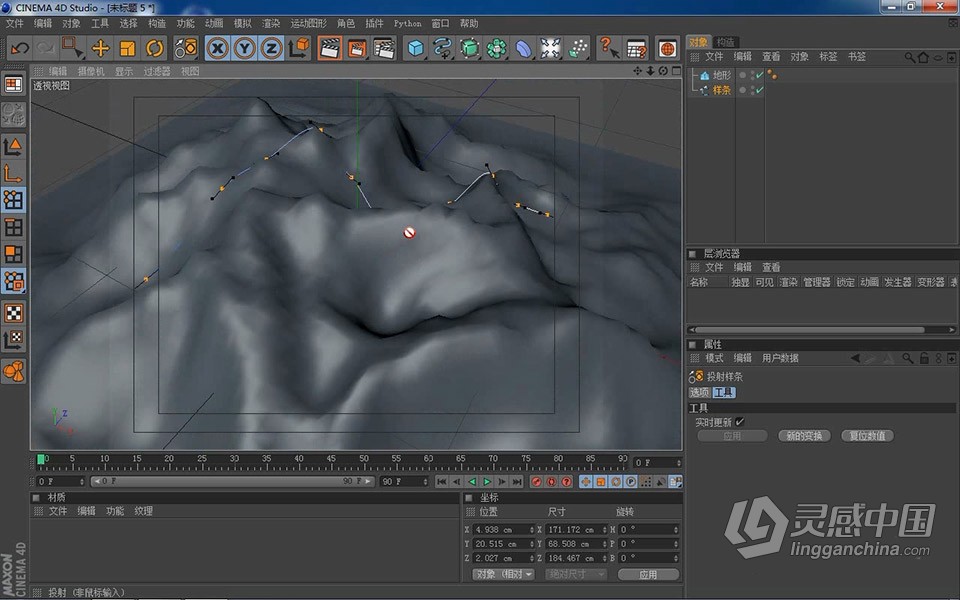Image resolution: width=960 pixels, height=600 pixels.
Task: Toggle green checkmark of 地形 object
Action: tap(760, 75)
